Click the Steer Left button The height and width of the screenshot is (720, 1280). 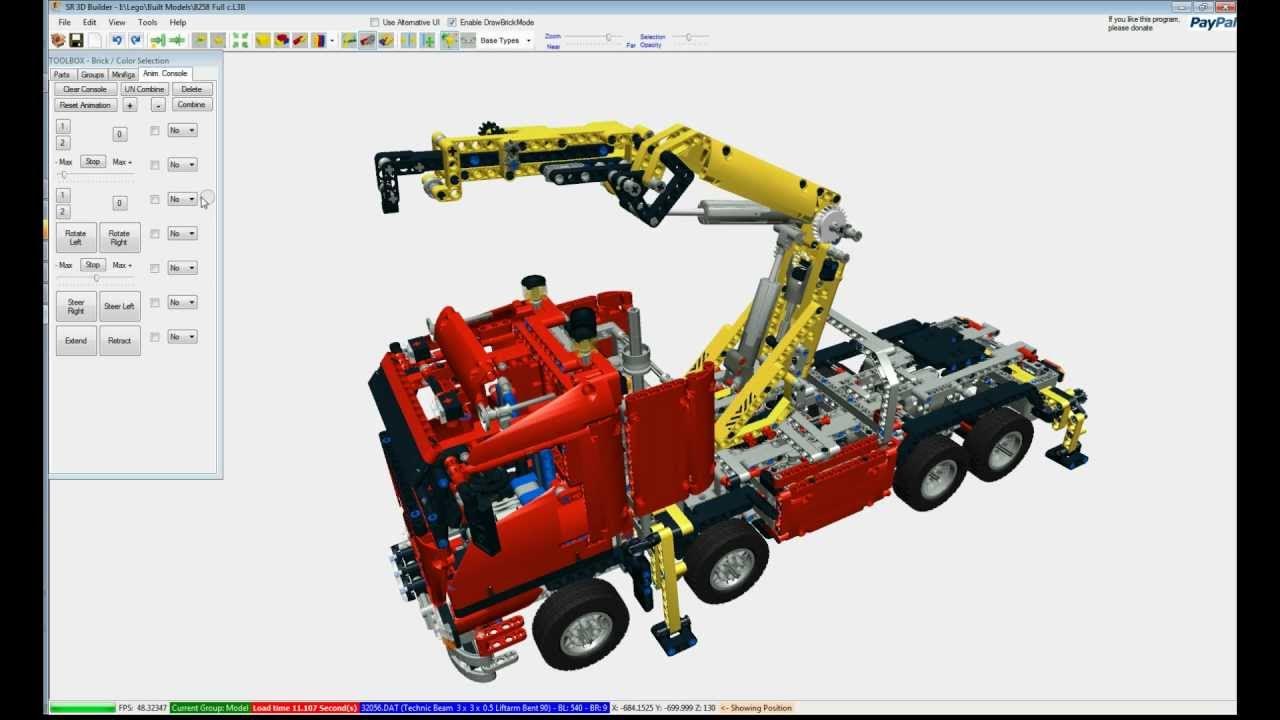(x=119, y=306)
